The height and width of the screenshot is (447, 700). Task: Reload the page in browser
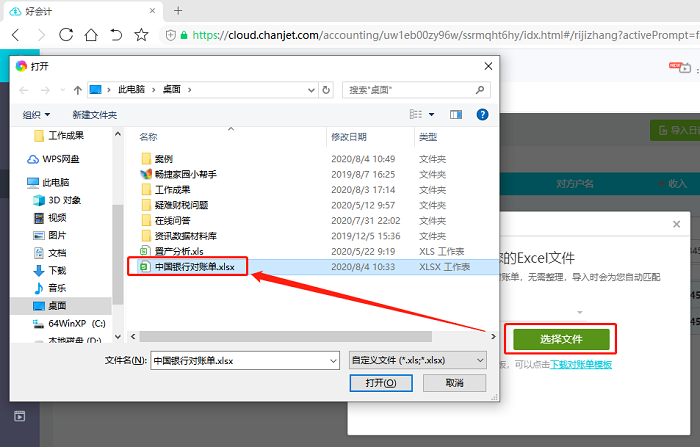tap(66, 35)
